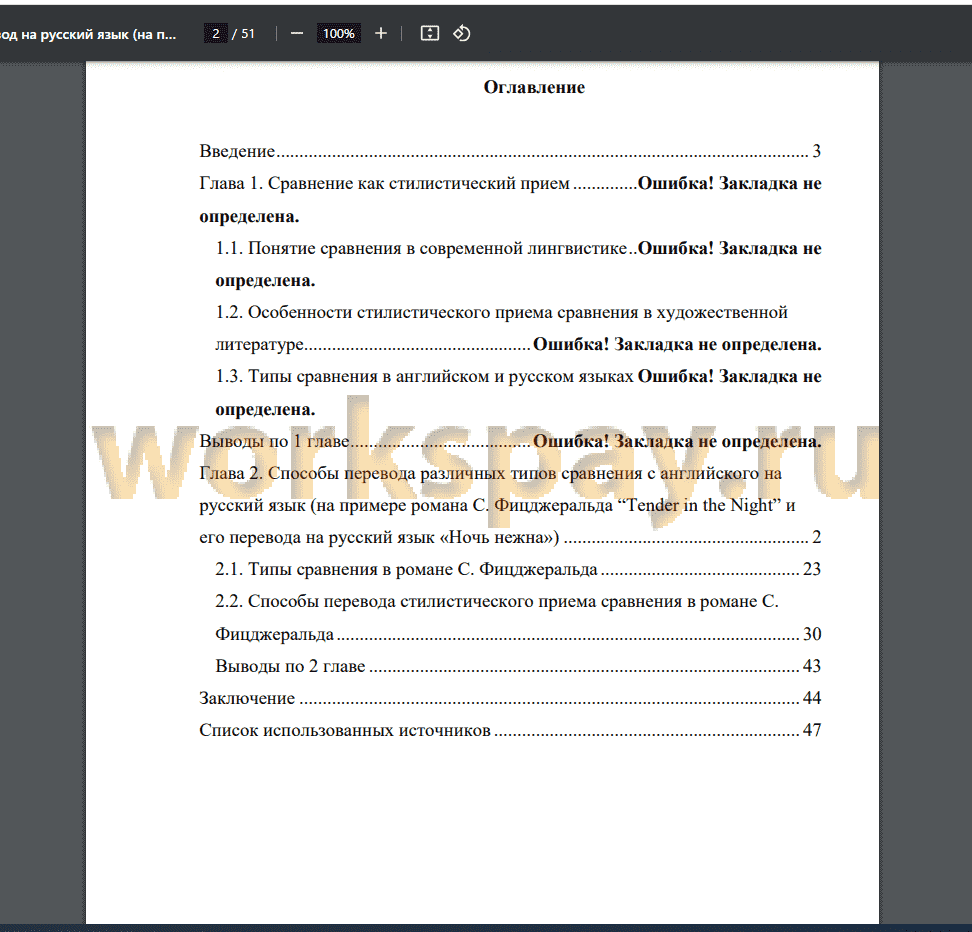Click the PDF document title in toolbar
The image size is (972, 932).
click(88, 34)
